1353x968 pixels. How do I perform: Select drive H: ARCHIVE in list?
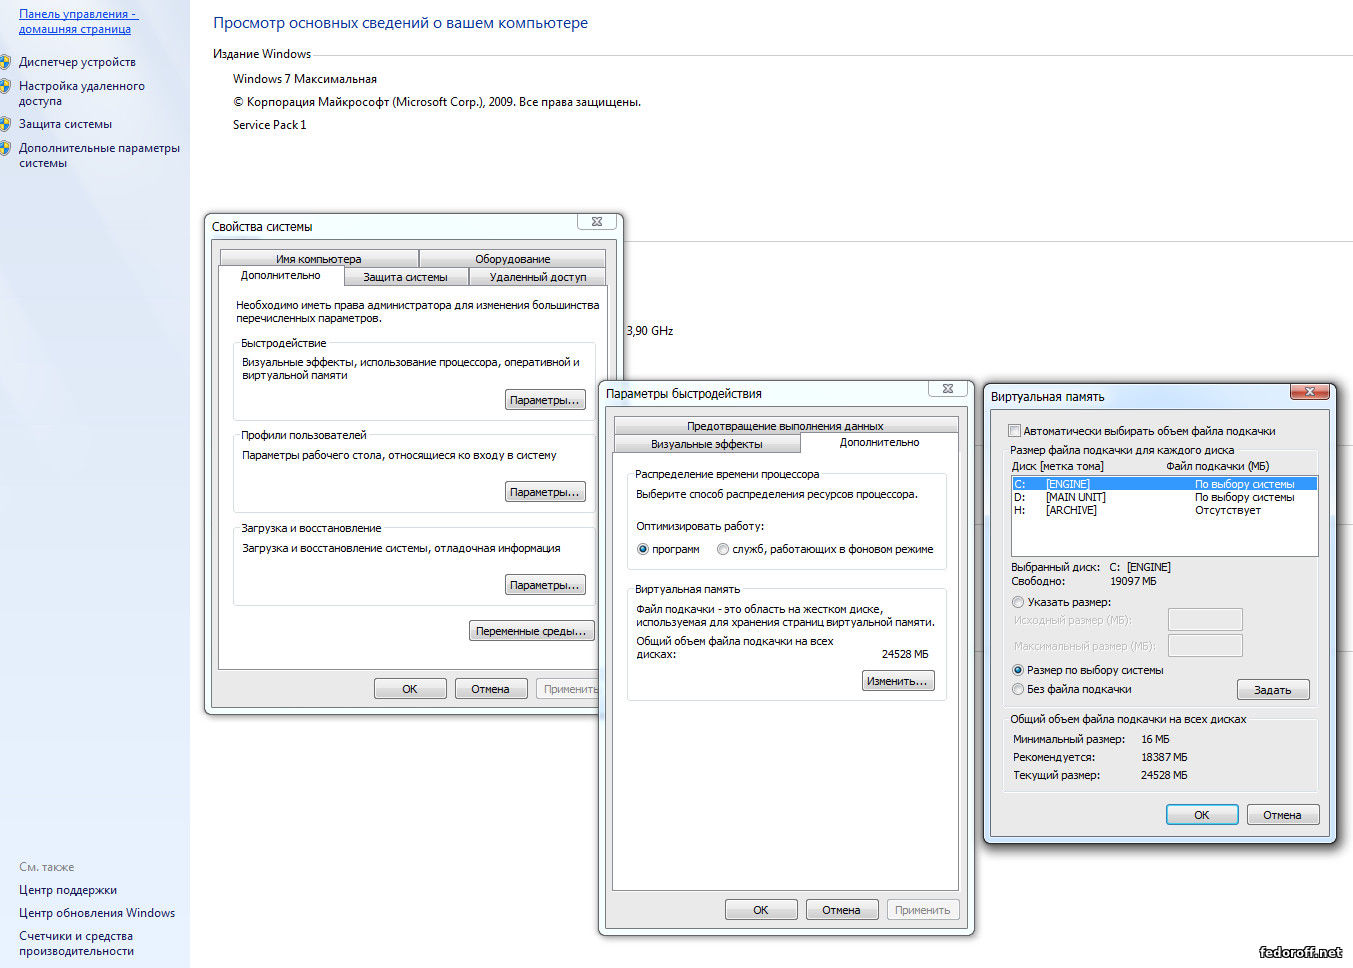(1071, 510)
